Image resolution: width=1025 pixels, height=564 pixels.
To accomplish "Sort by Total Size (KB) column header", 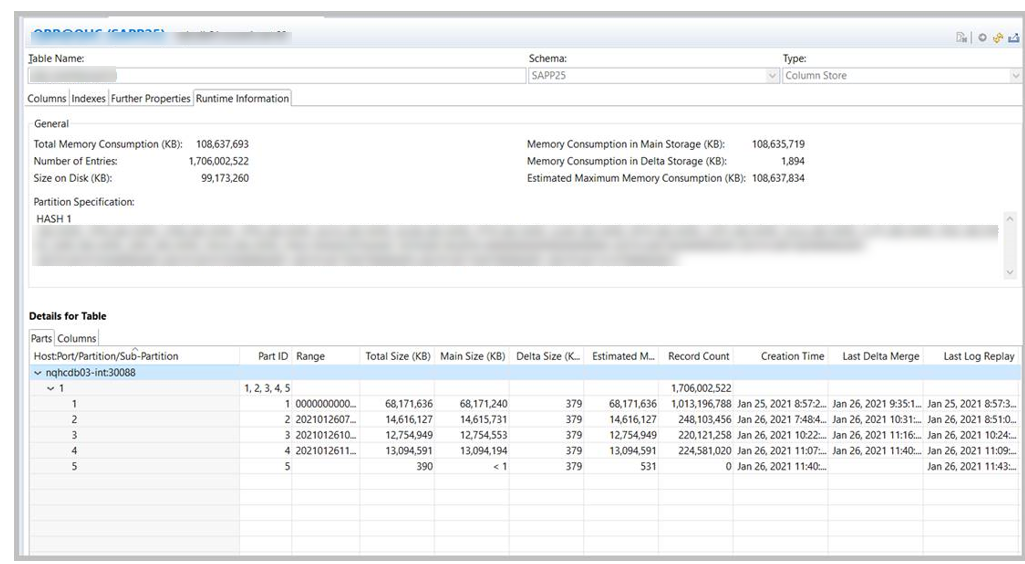I will pyautogui.click(x=397, y=356).
